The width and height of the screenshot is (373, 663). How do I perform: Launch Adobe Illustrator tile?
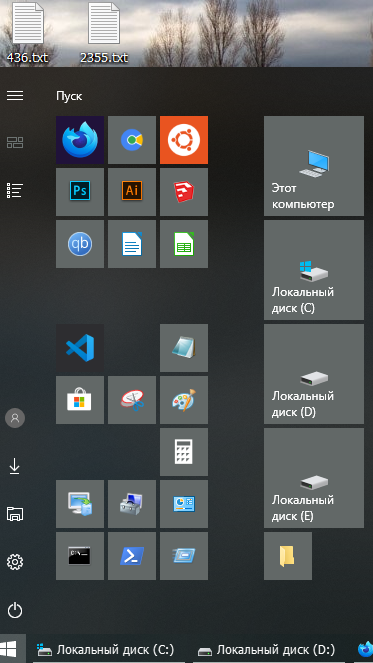coord(132,192)
